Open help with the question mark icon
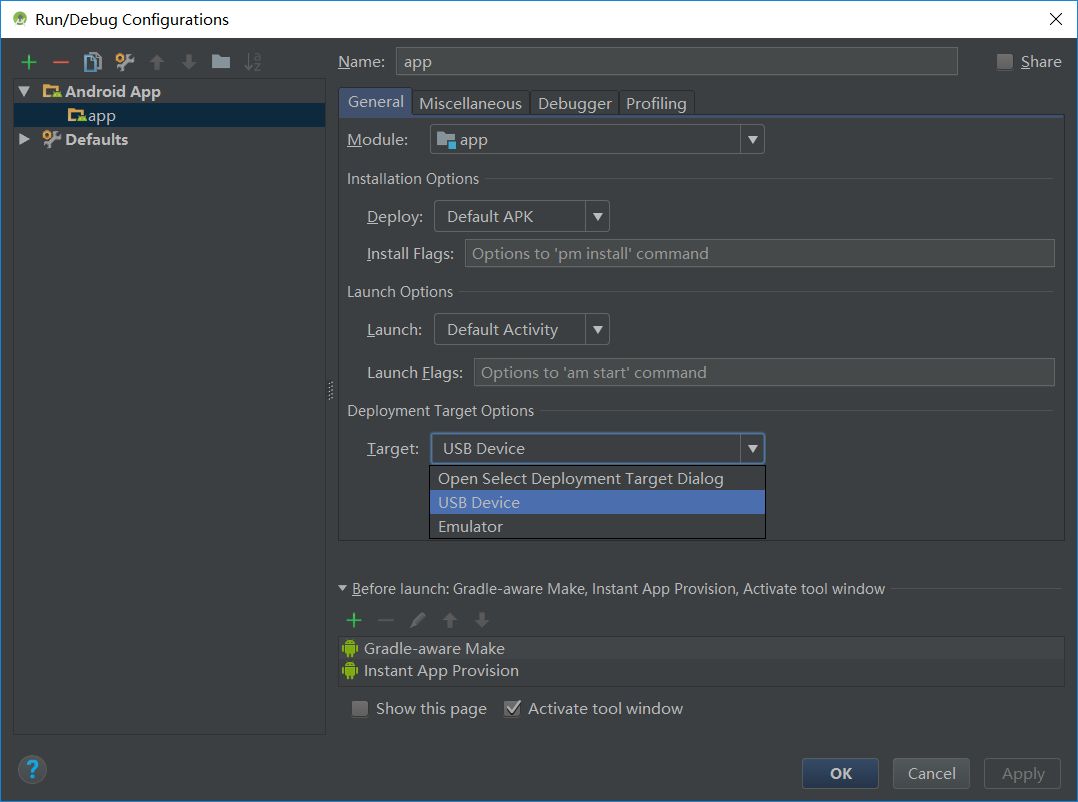This screenshot has width=1078, height=802. (x=32, y=769)
